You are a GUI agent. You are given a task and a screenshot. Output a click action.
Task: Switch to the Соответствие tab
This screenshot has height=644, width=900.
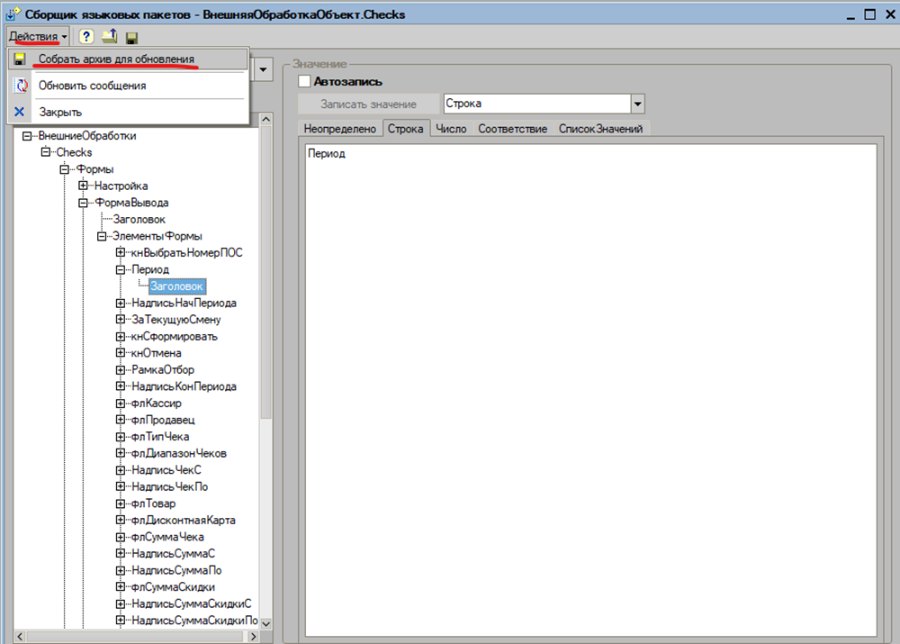point(513,129)
